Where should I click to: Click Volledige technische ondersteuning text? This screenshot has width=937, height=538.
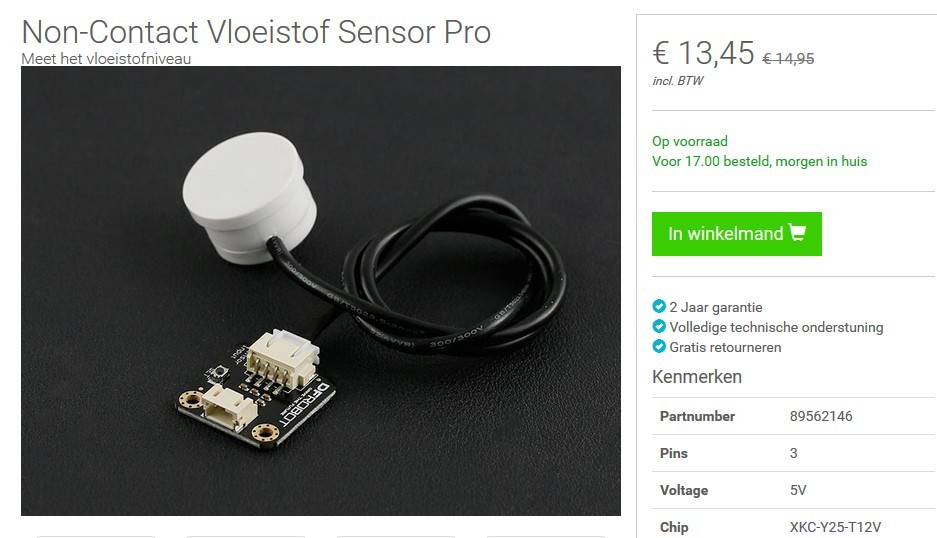(x=776, y=327)
